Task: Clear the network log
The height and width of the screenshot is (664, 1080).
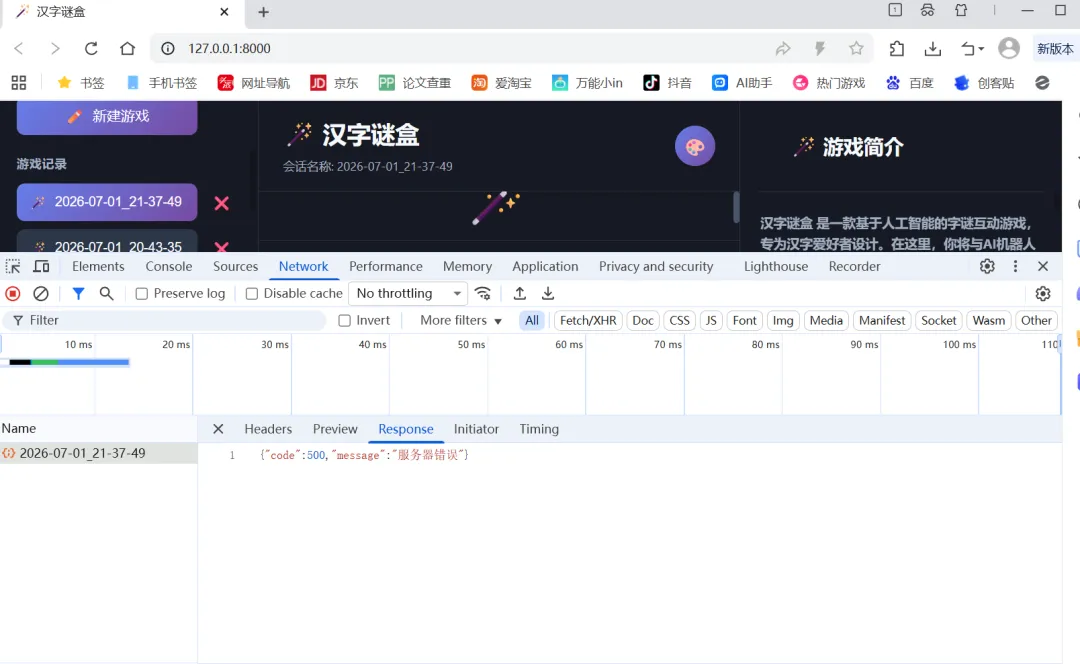Action: [41, 293]
